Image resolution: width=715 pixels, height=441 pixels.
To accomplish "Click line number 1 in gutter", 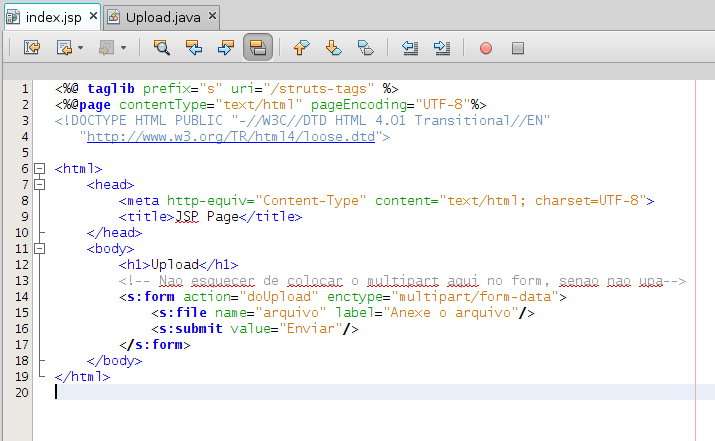I will (25, 89).
